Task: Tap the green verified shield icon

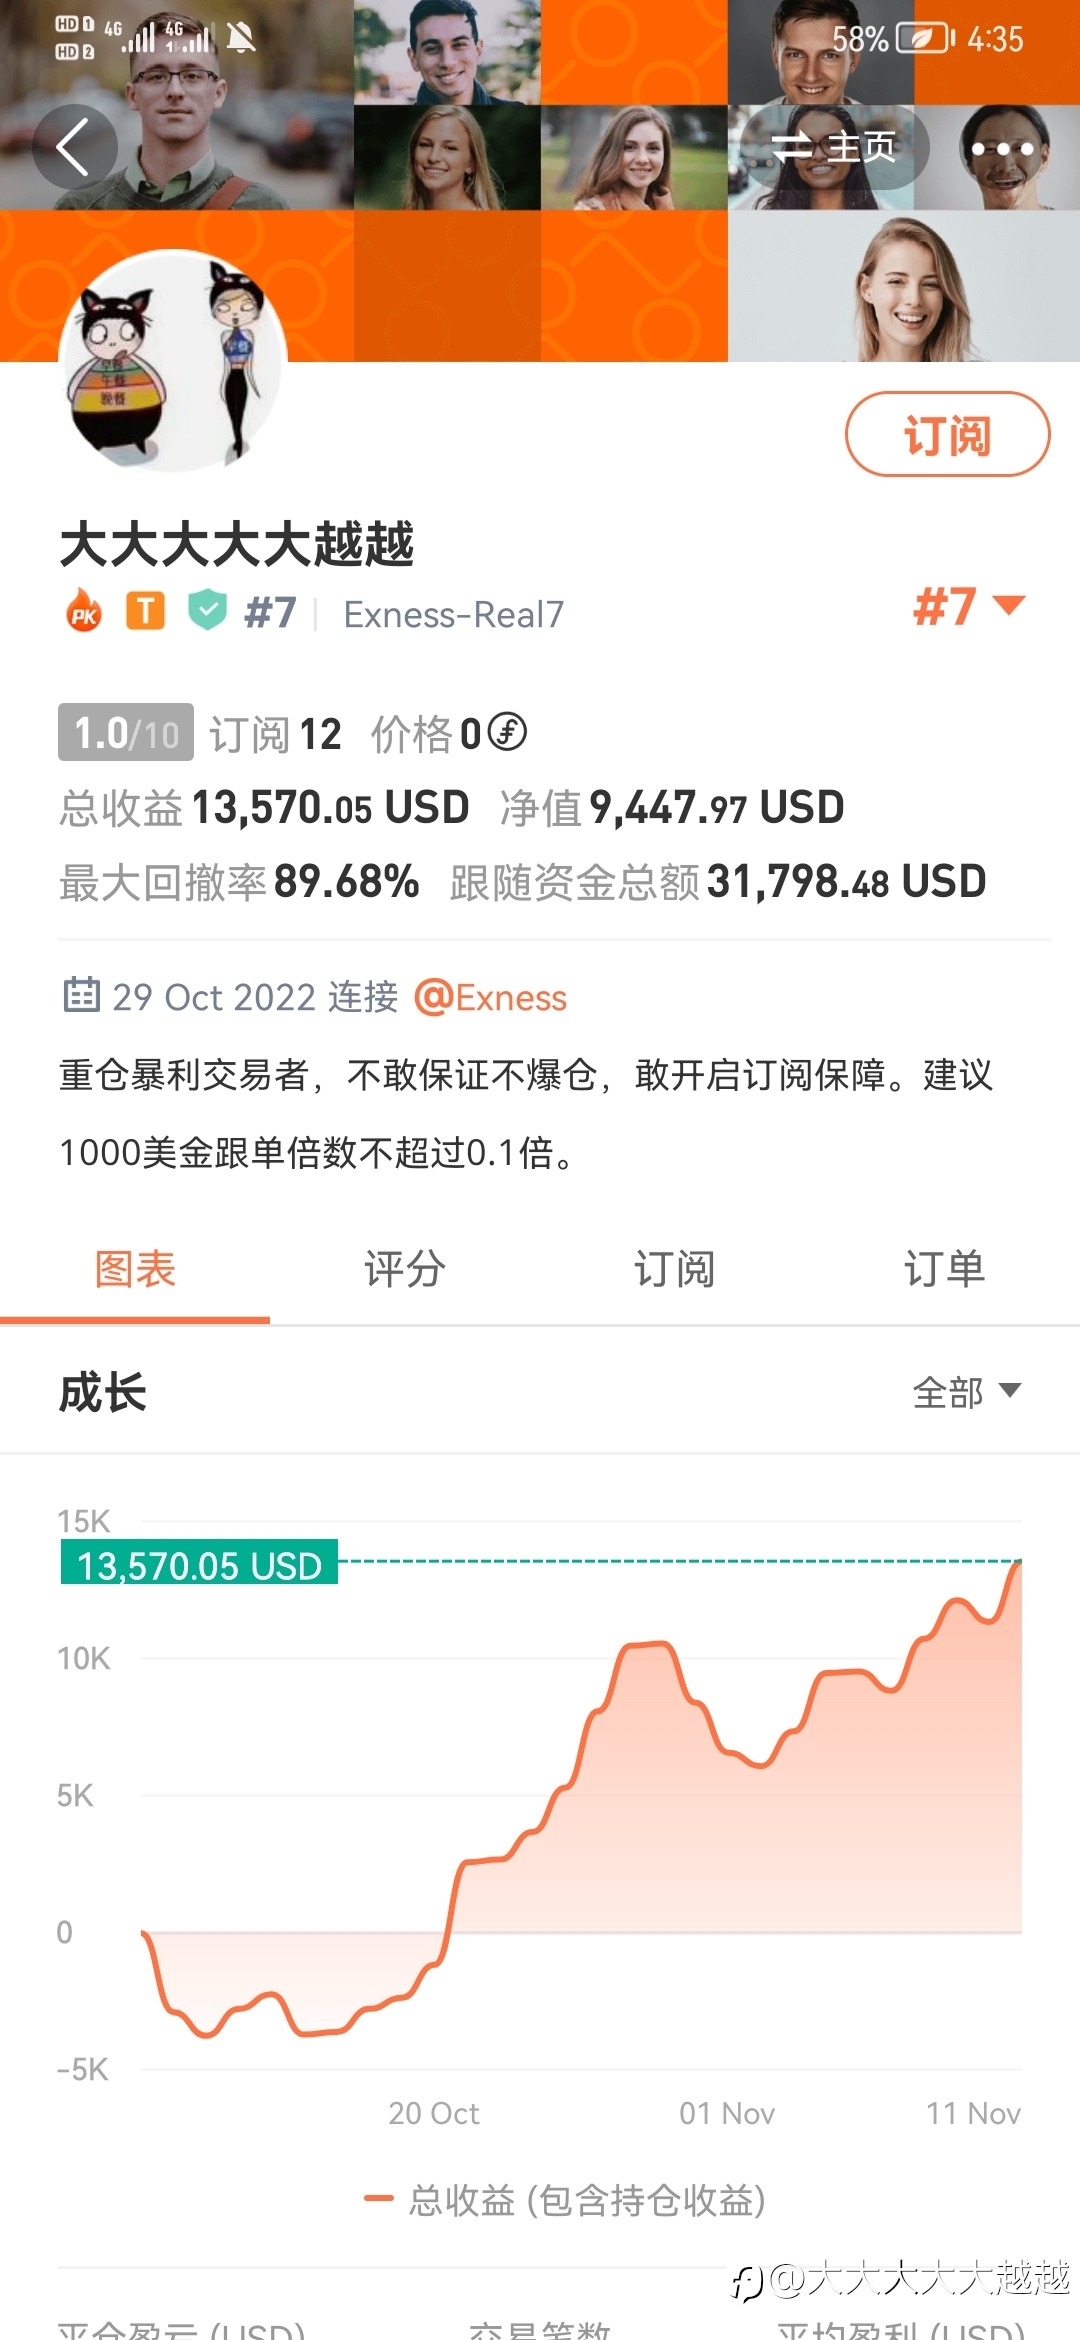Action: pos(208,610)
